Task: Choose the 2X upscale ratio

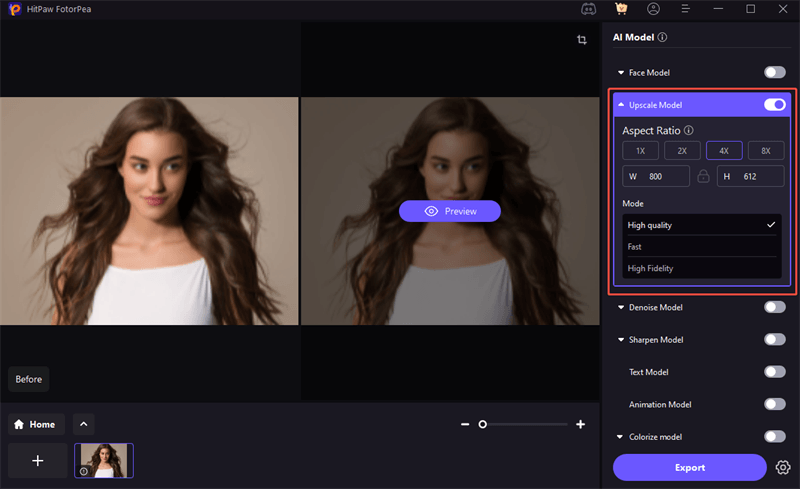Action: (x=682, y=151)
